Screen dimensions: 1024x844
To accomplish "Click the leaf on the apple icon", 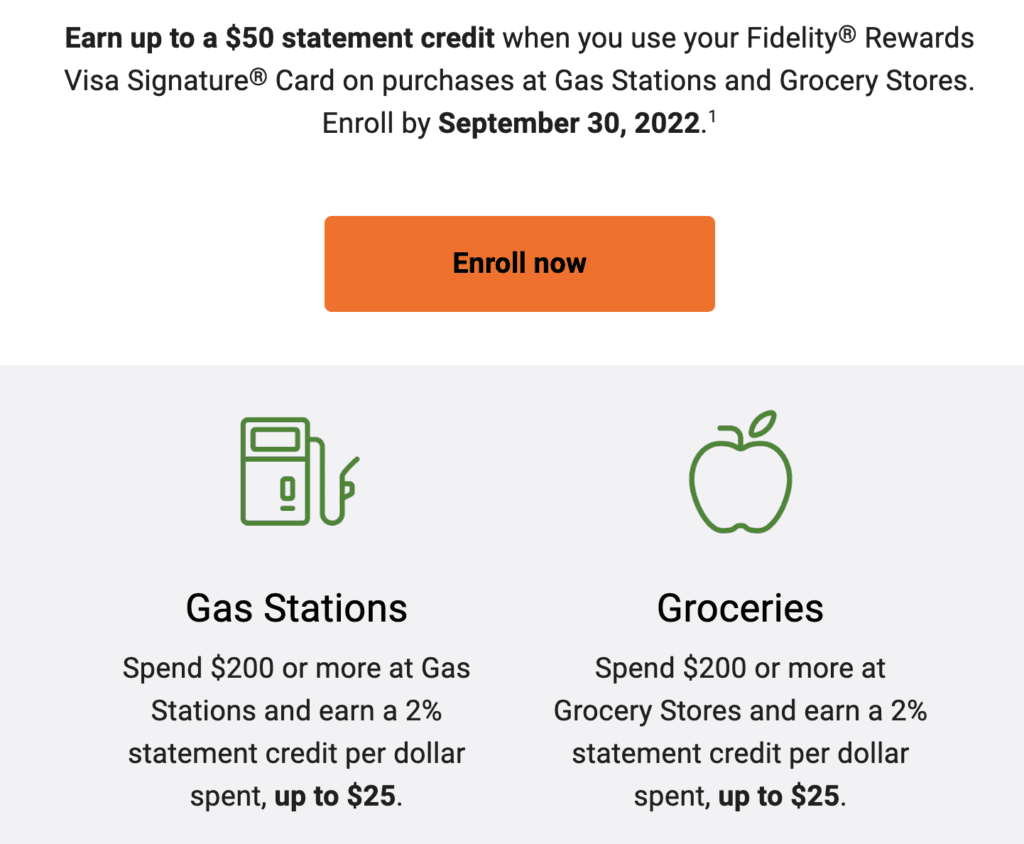I will click(x=762, y=423).
